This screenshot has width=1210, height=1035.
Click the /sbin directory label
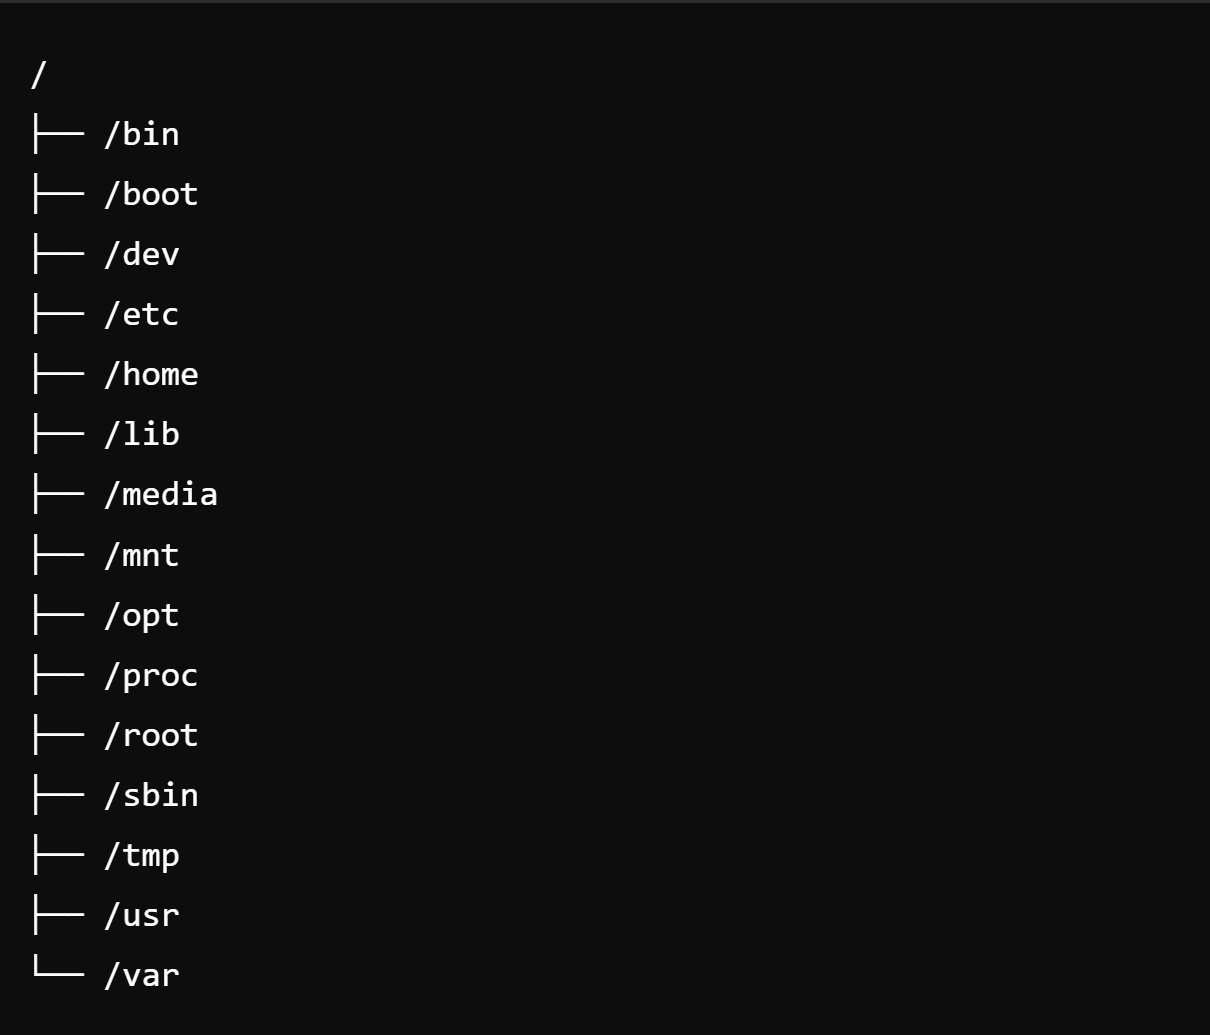[x=151, y=795]
